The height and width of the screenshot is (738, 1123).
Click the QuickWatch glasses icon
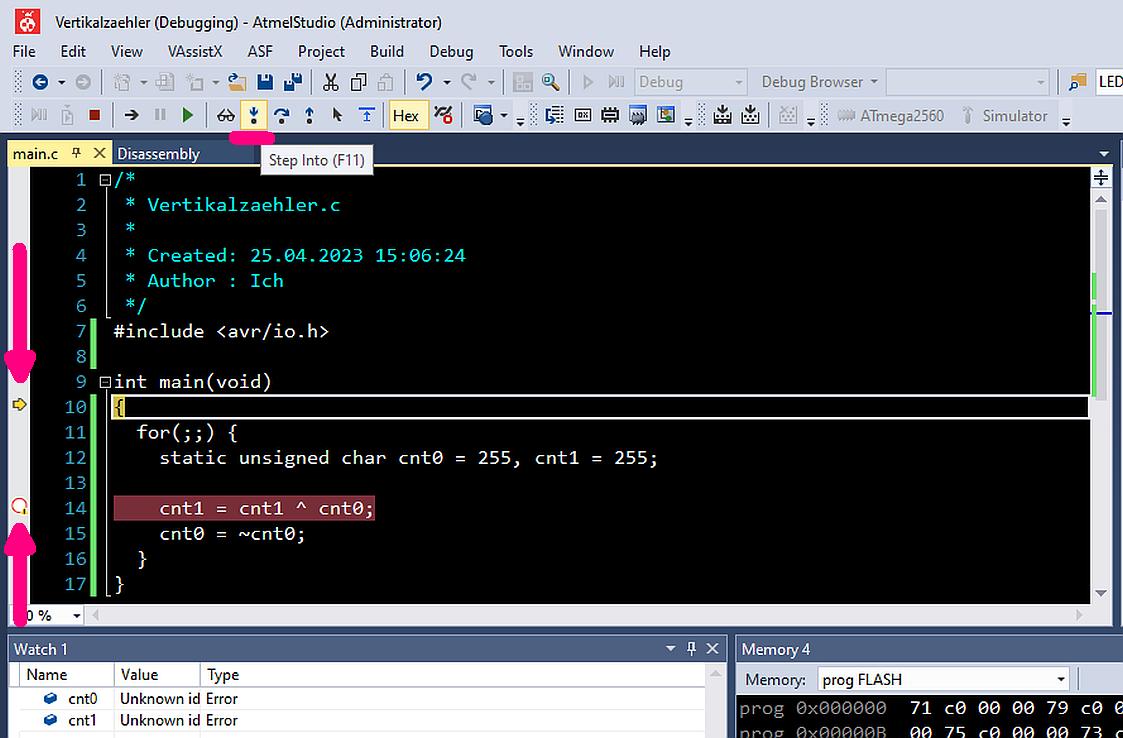226,115
